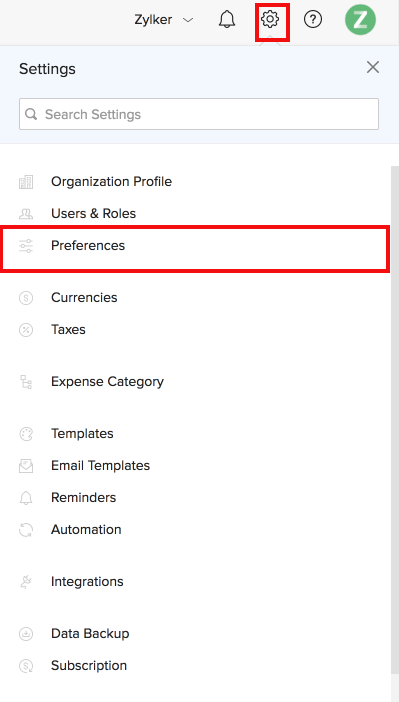
Task: Click the Users & Roles people icon
Action: [x=26, y=214]
